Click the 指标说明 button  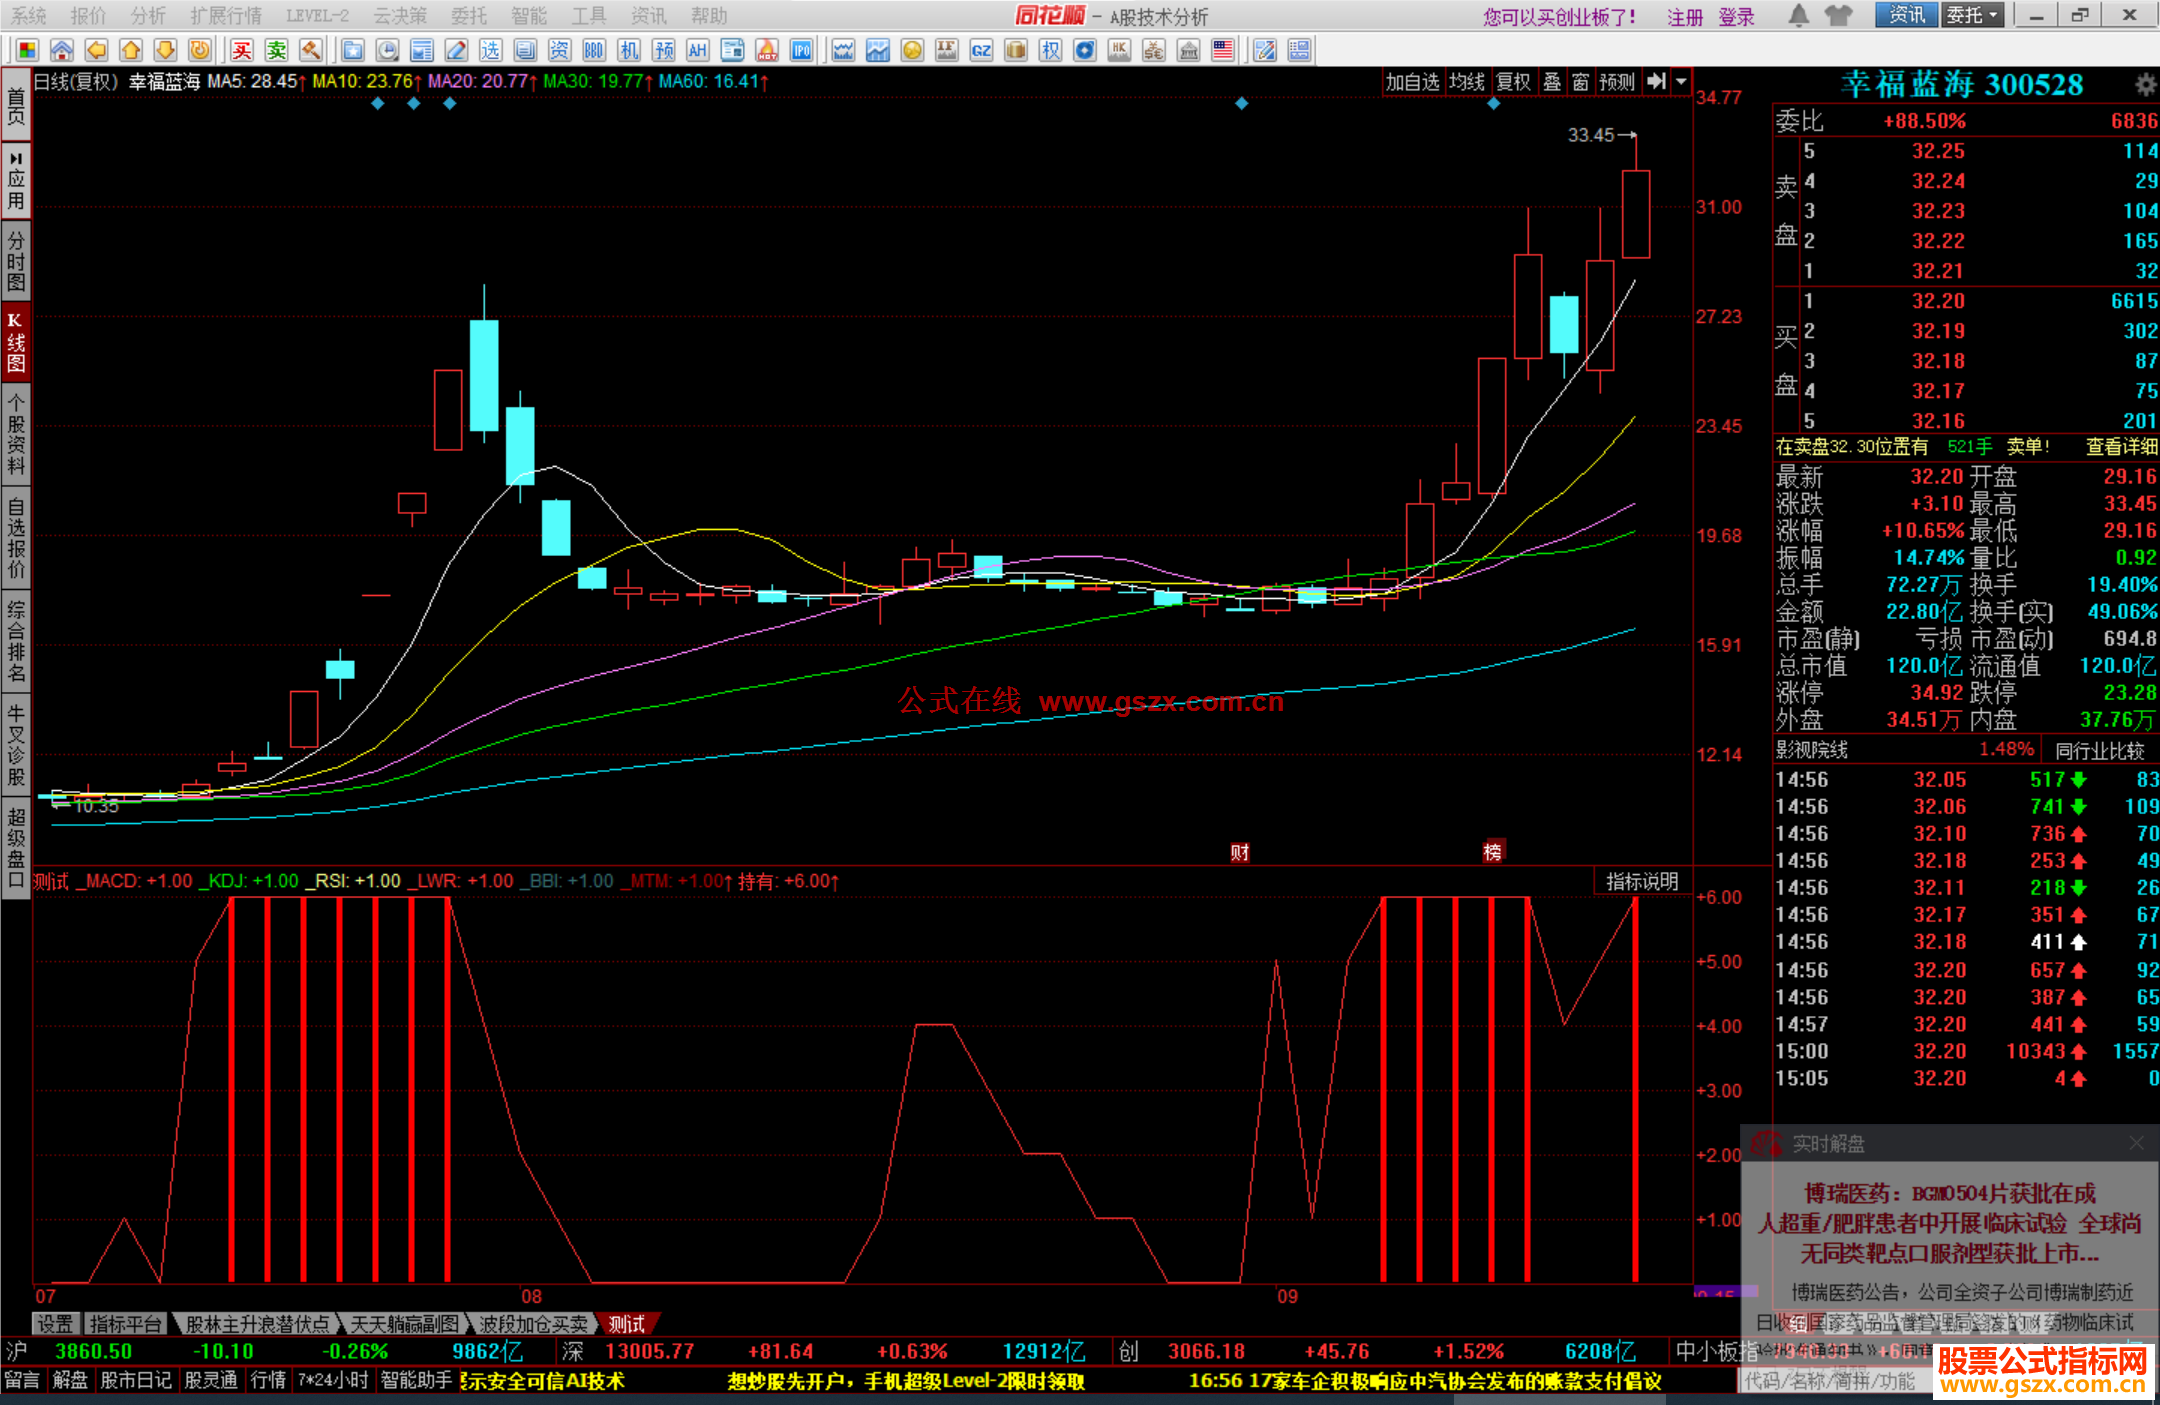click(x=1642, y=881)
